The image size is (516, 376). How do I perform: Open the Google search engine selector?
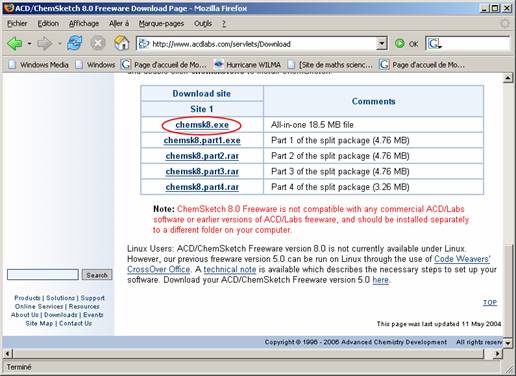point(435,44)
